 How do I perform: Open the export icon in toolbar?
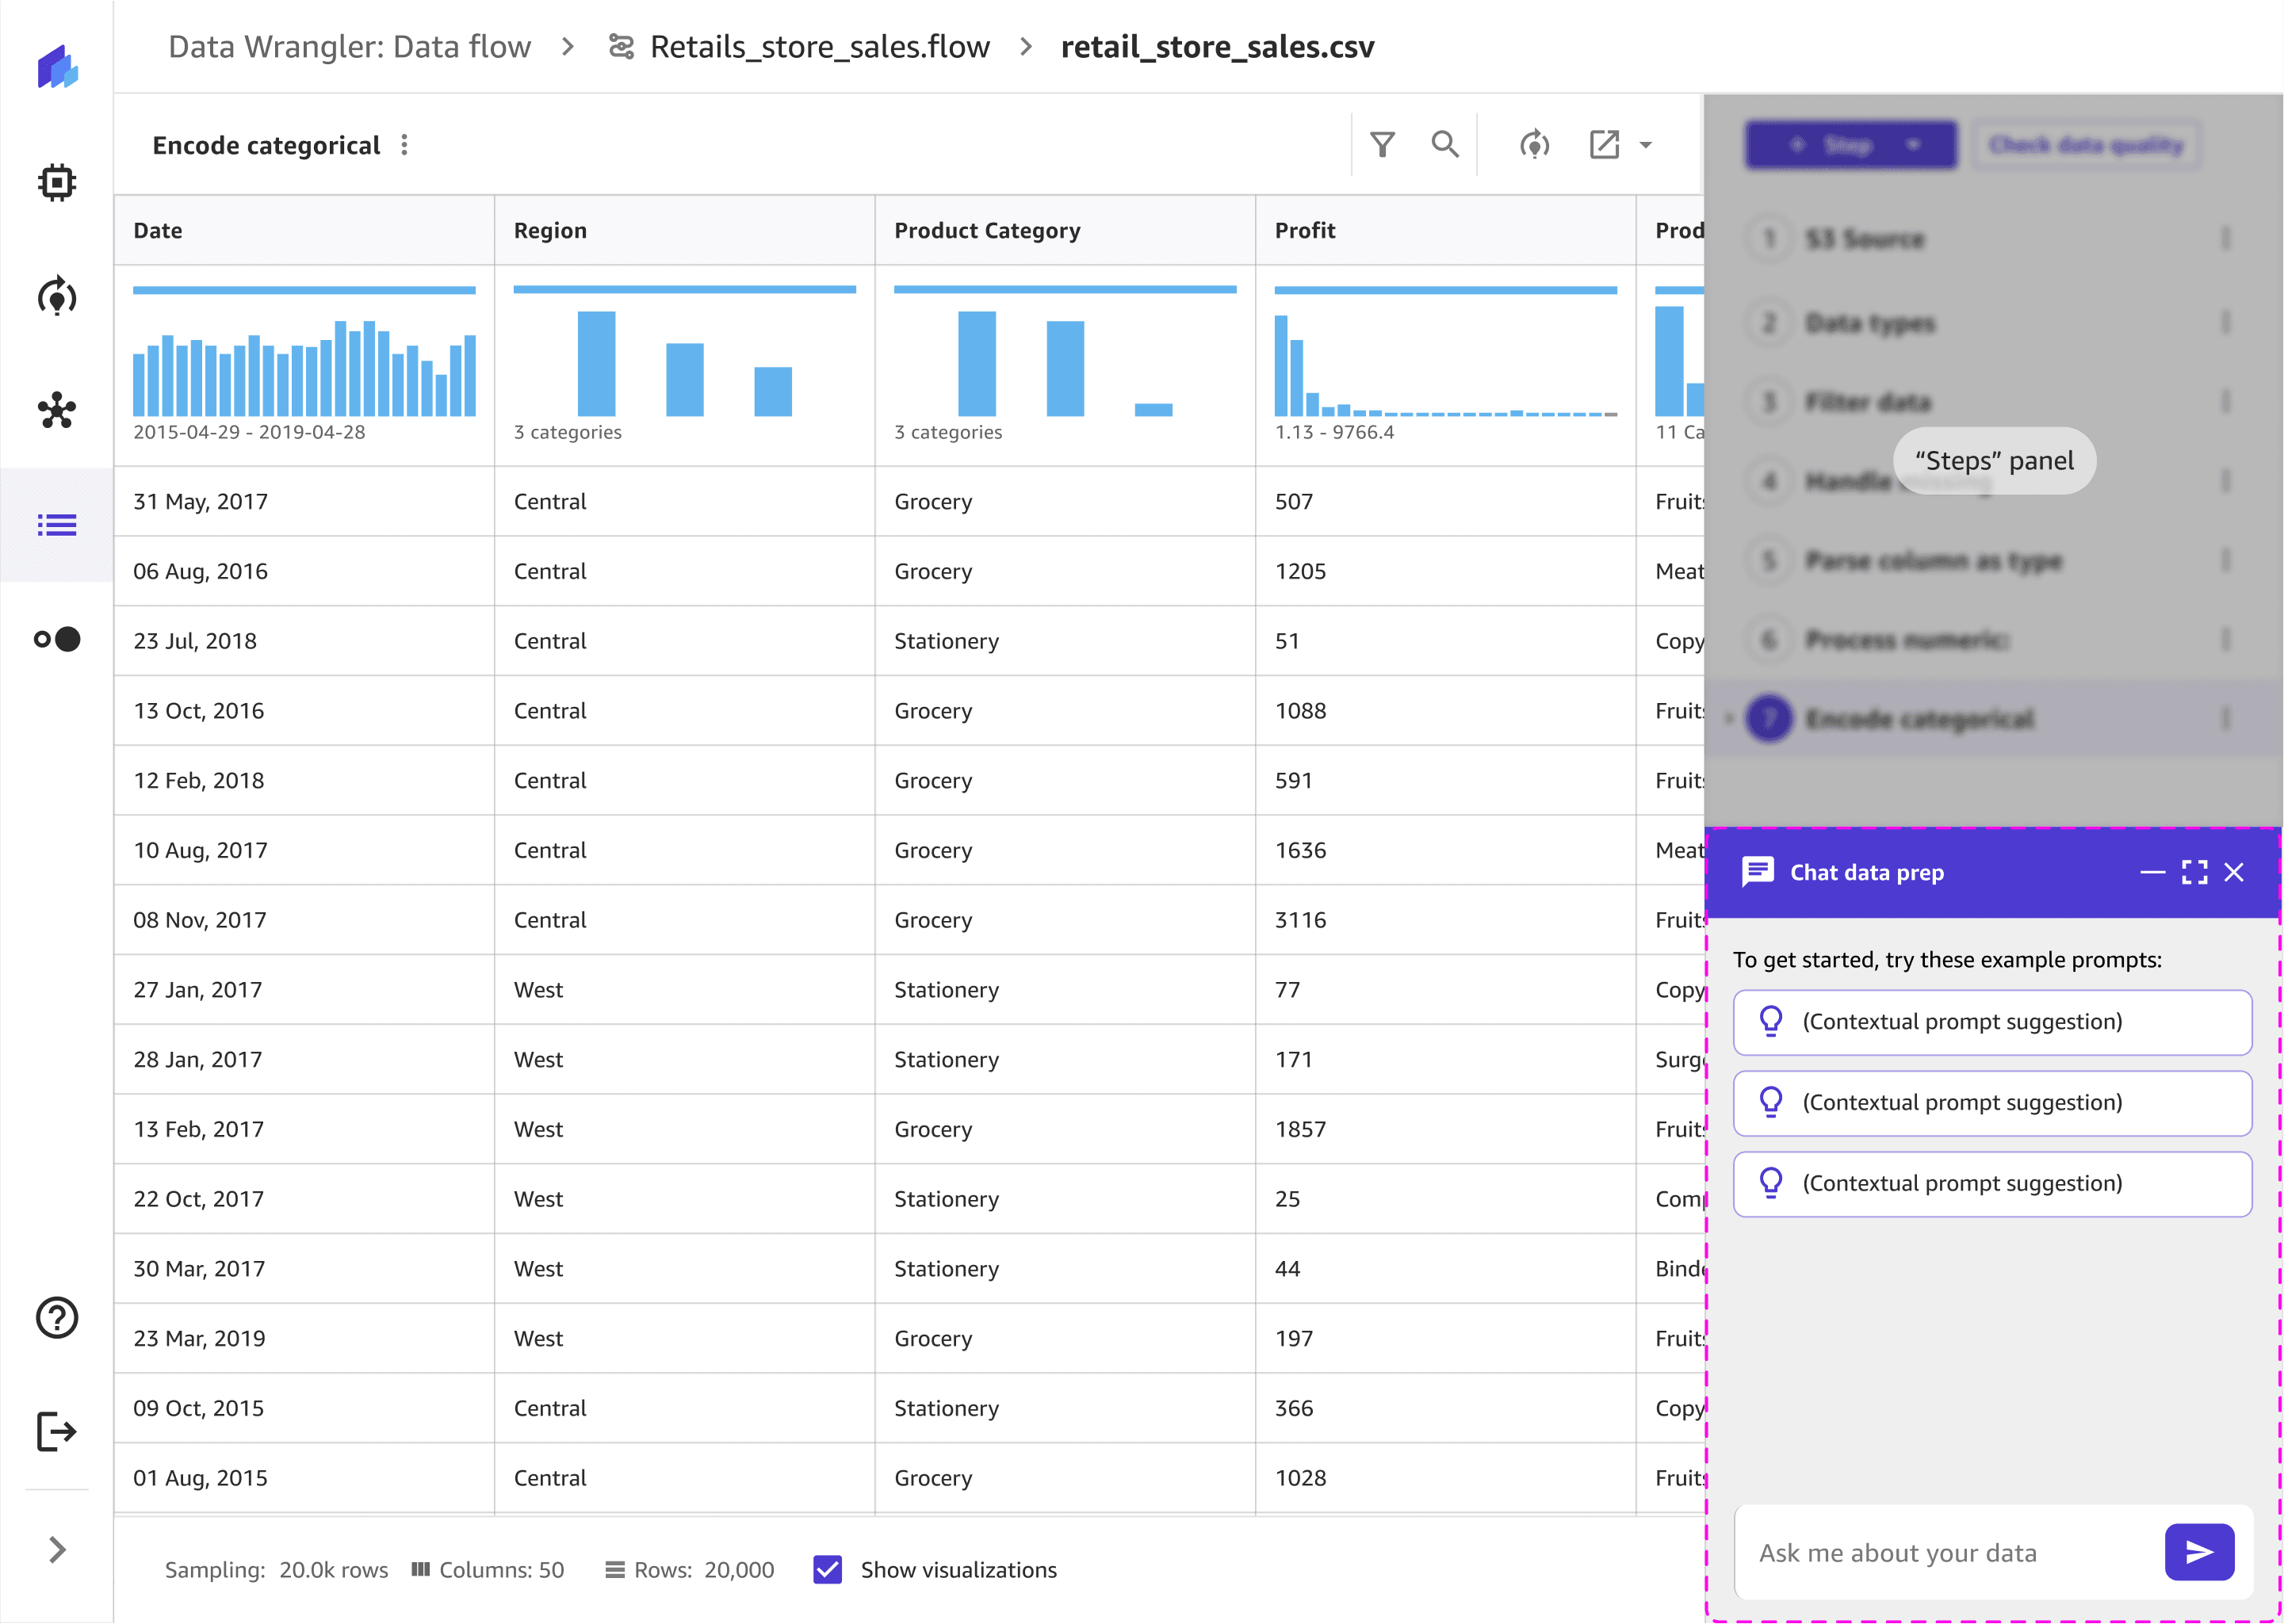click(x=1604, y=145)
